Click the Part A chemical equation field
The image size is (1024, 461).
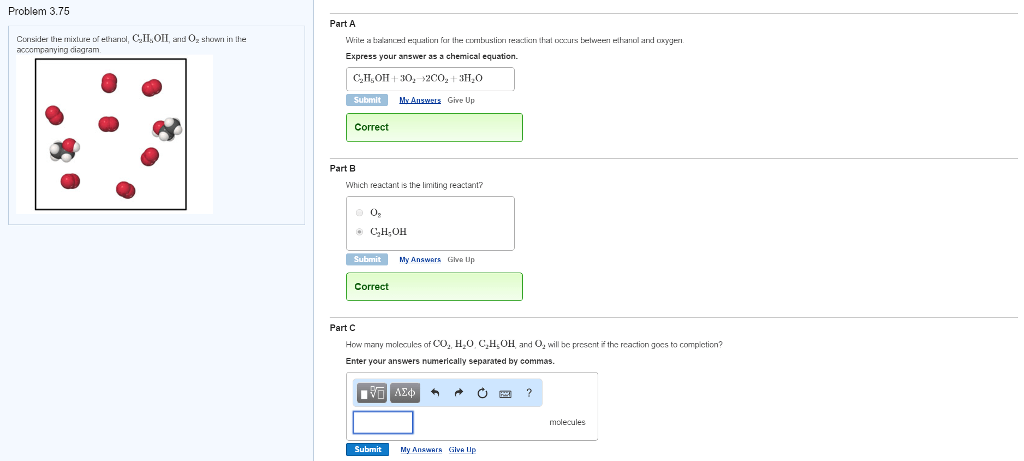[430, 78]
